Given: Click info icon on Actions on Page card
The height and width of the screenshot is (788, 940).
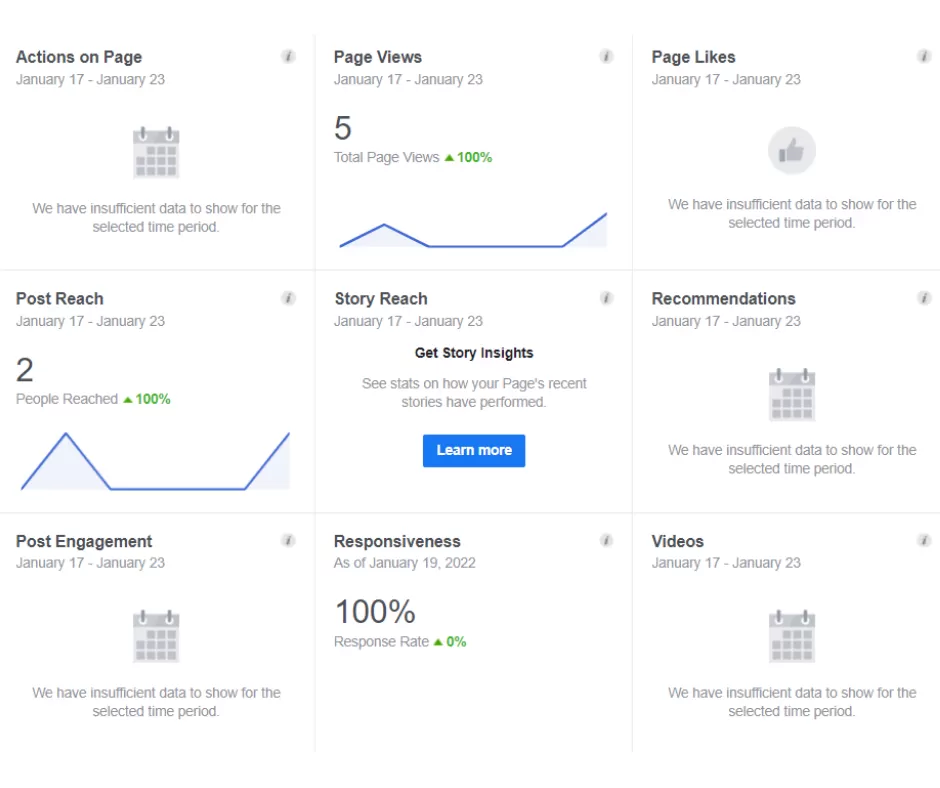Looking at the screenshot, I should (x=288, y=57).
